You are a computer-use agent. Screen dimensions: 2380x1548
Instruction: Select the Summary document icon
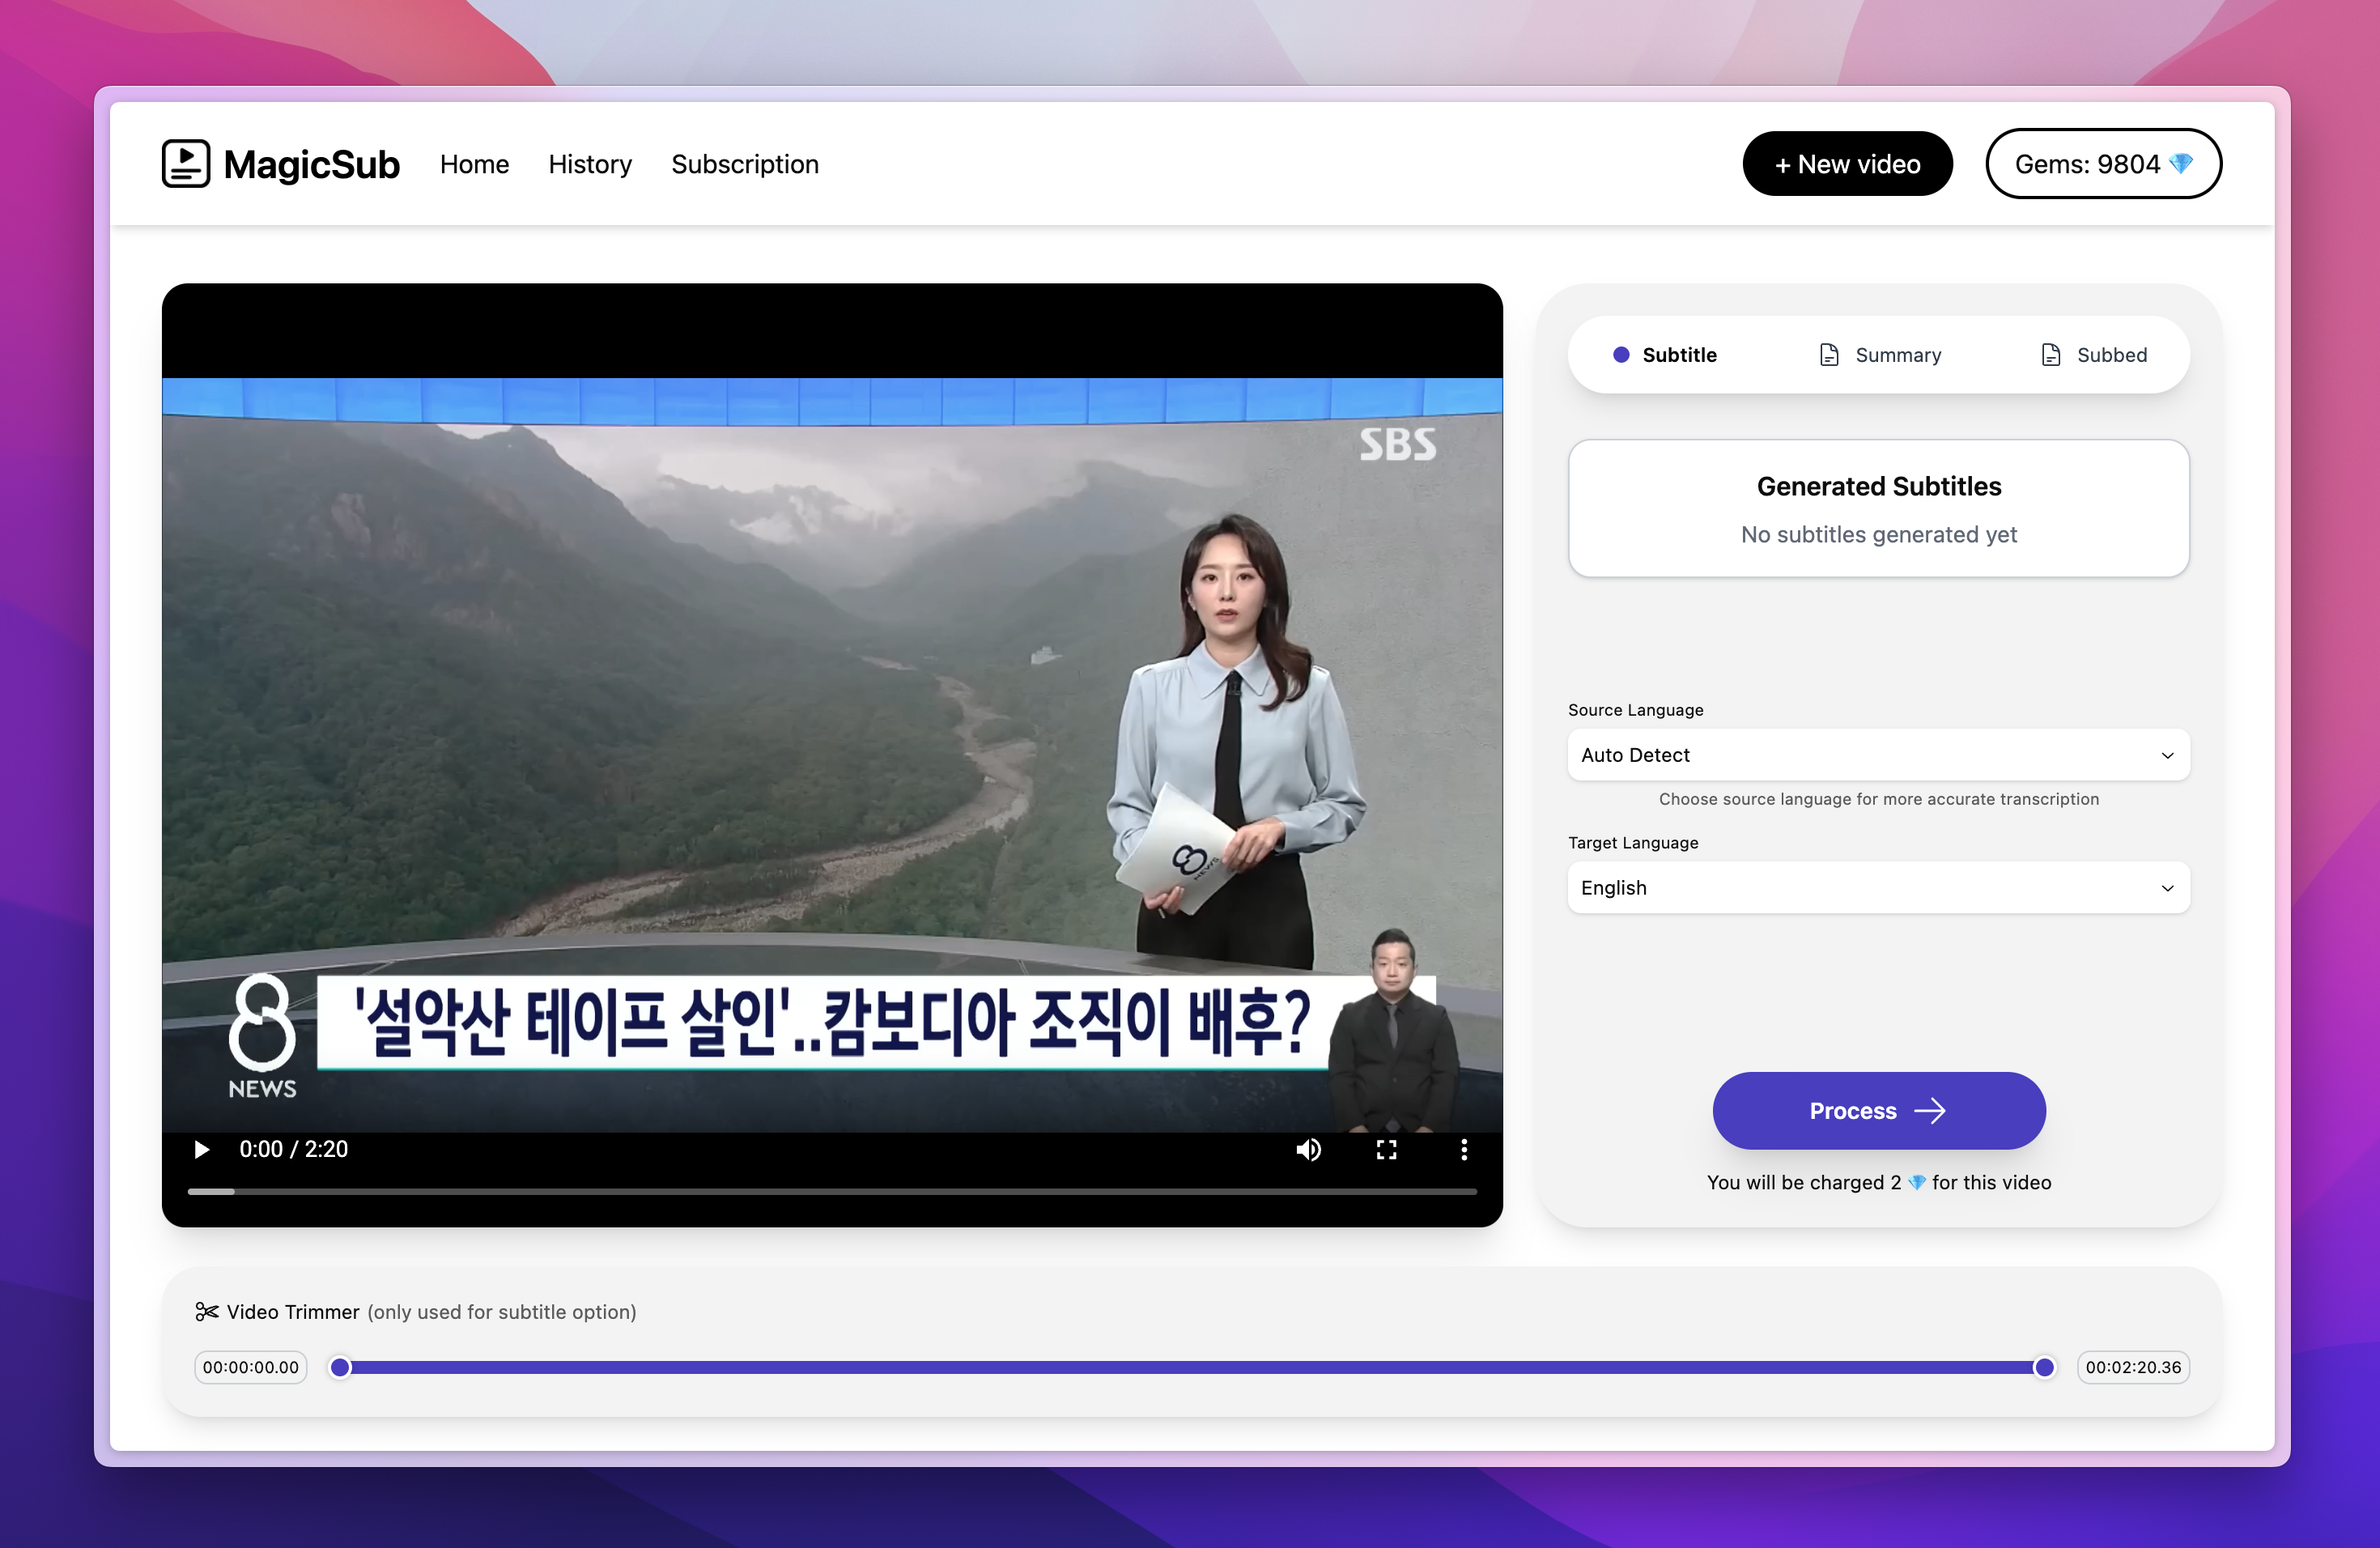tap(1830, 354)
